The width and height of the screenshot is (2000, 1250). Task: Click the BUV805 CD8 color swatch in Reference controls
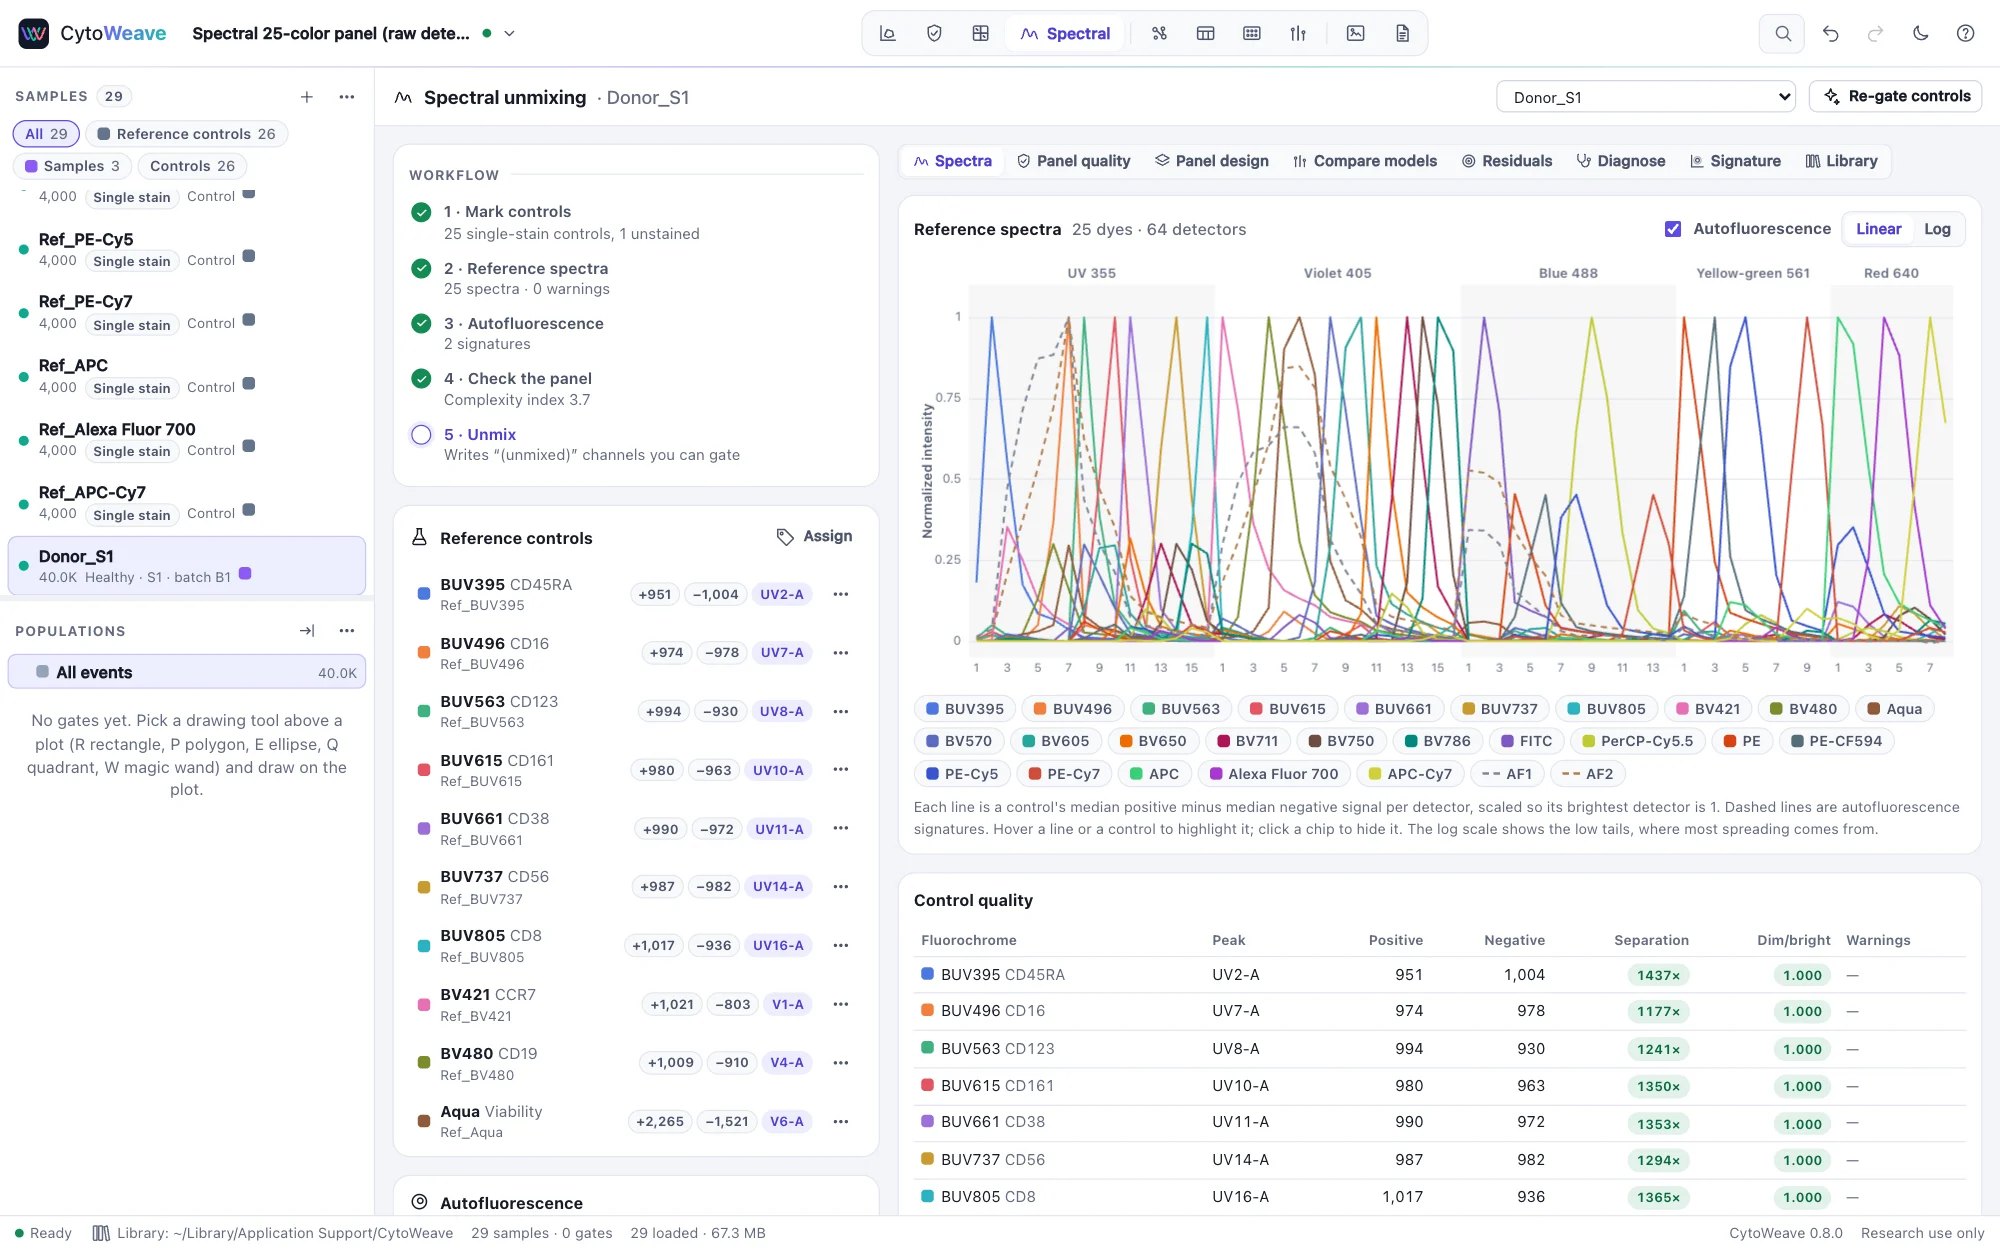[x=423, y=946]
